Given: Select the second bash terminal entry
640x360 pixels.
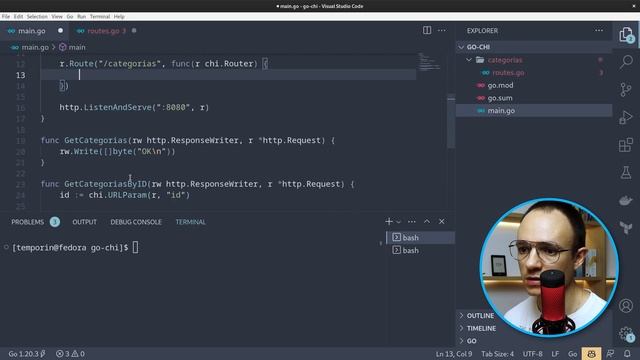Looking at the screenshot, I should (x=420, y=250).
